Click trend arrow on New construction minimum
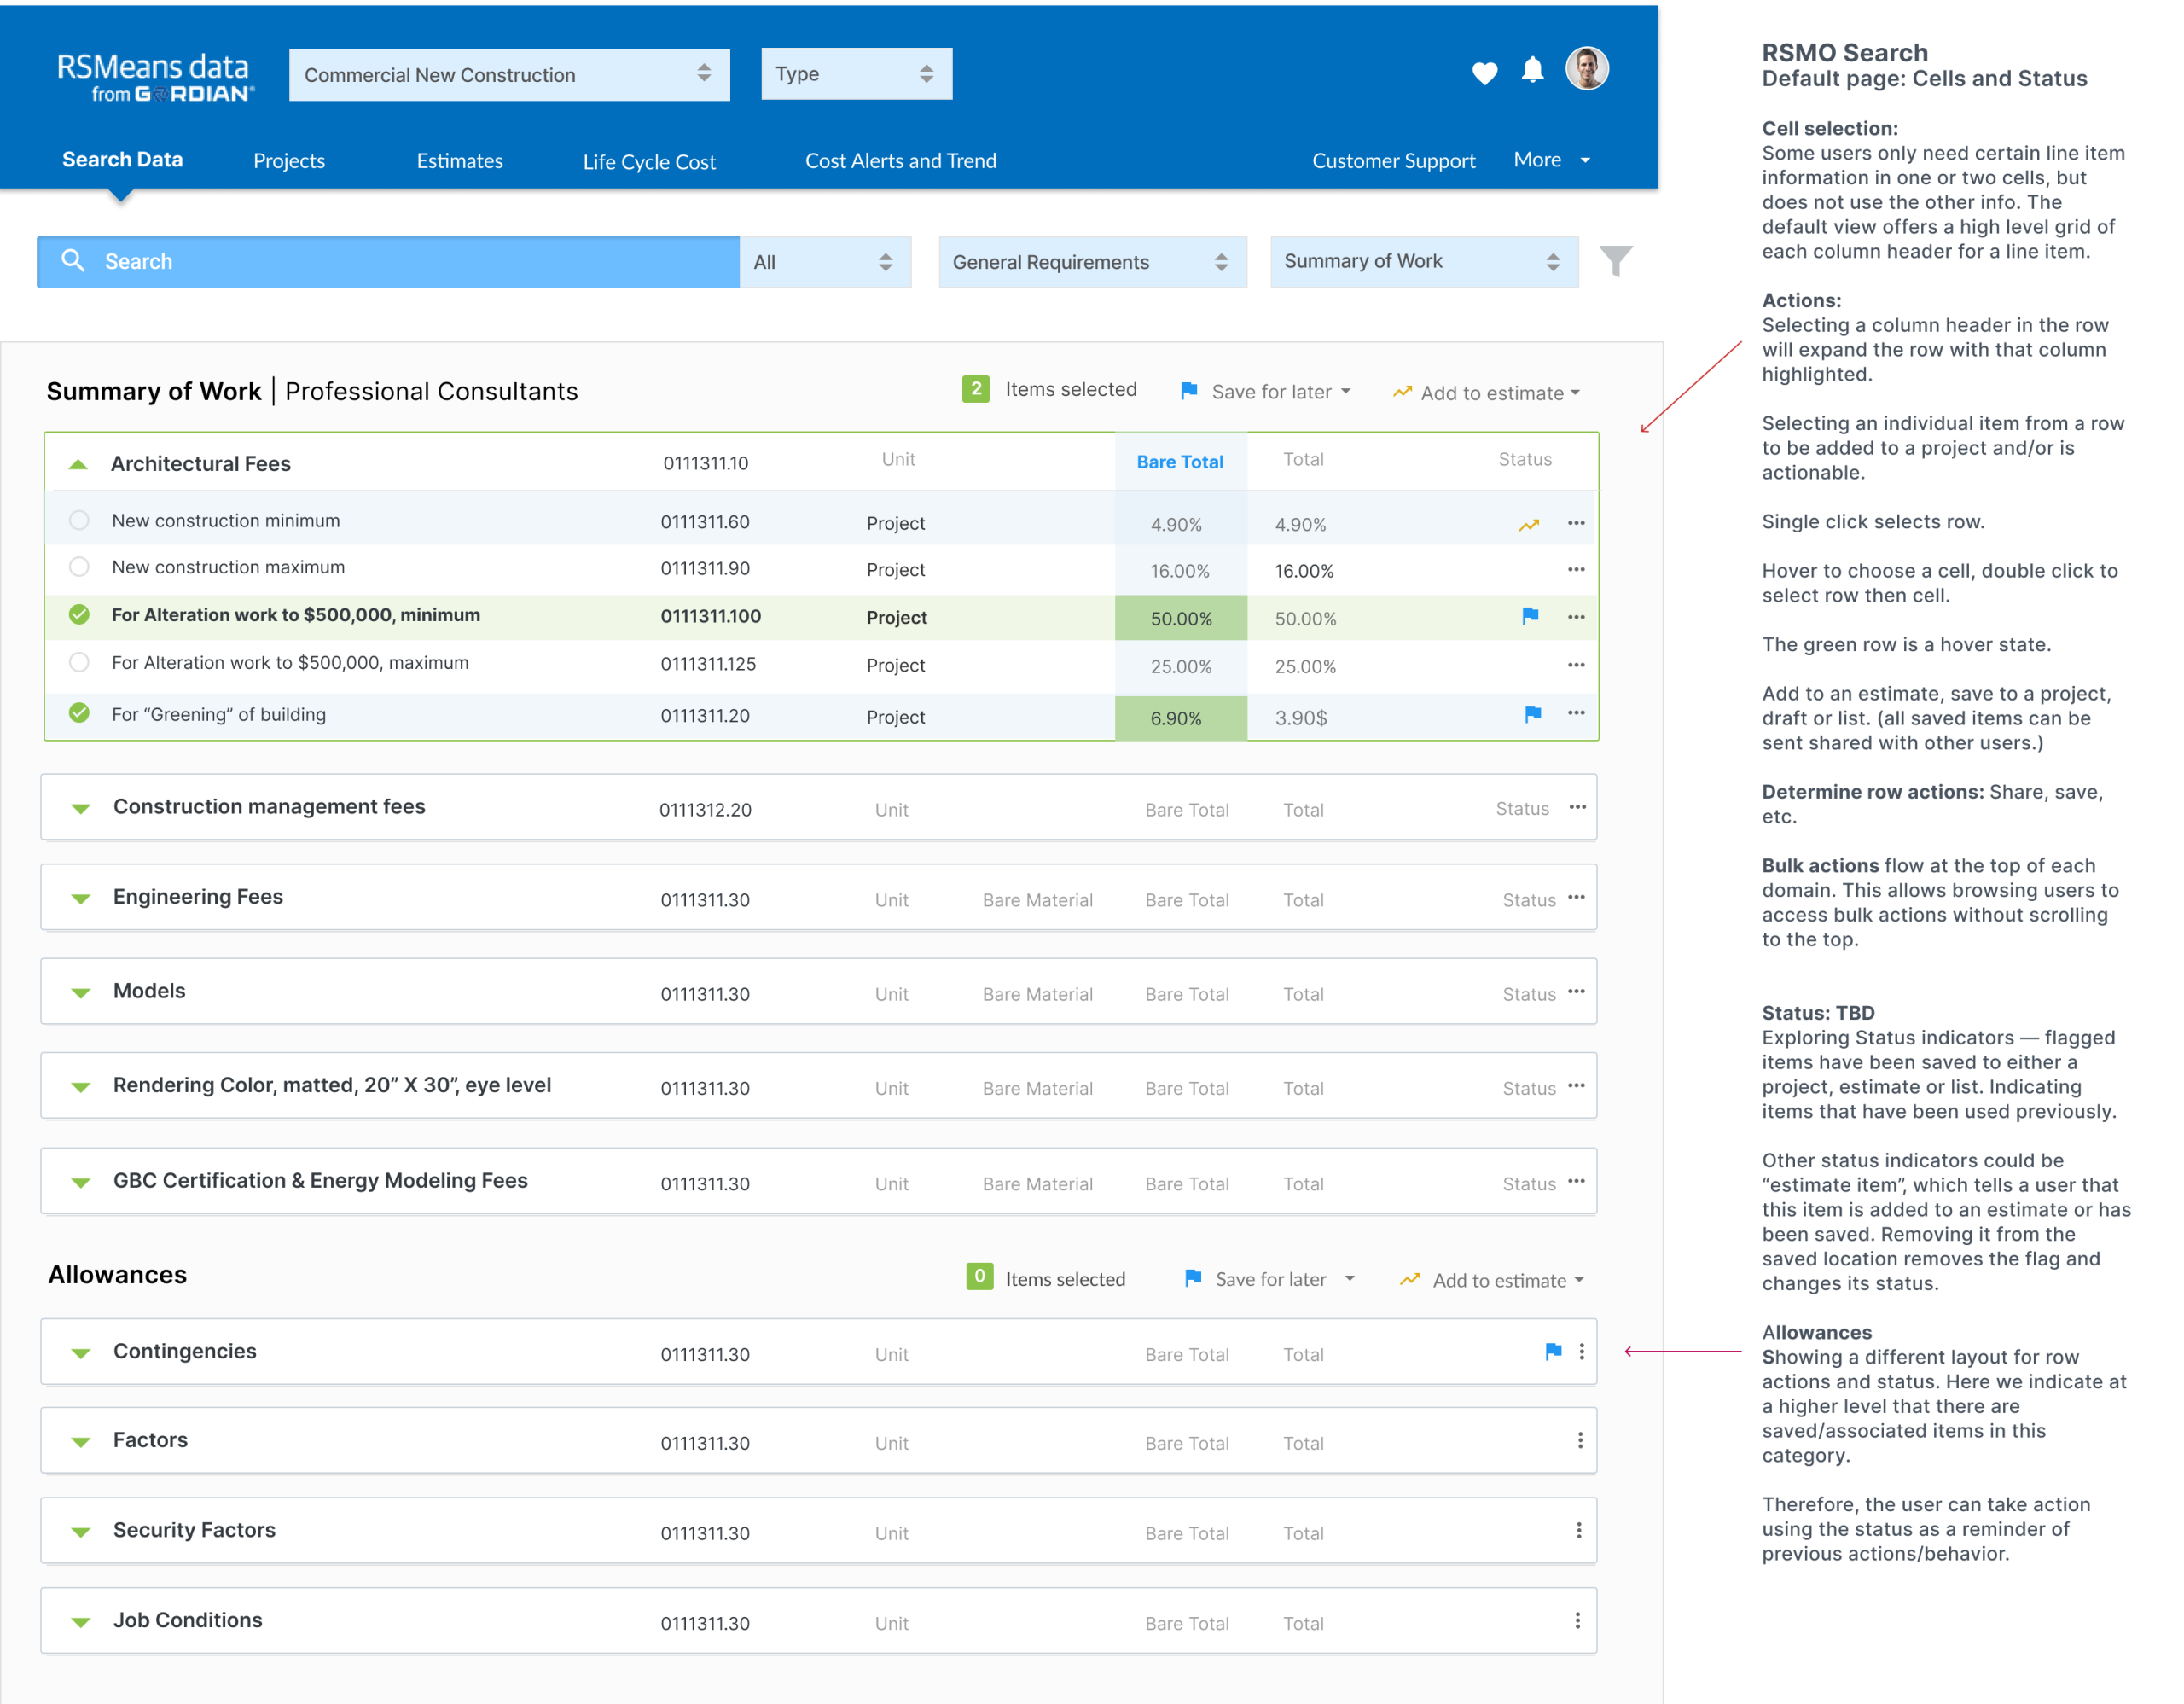This screenshot has width=2184, height=1704. click(1529, 524)
